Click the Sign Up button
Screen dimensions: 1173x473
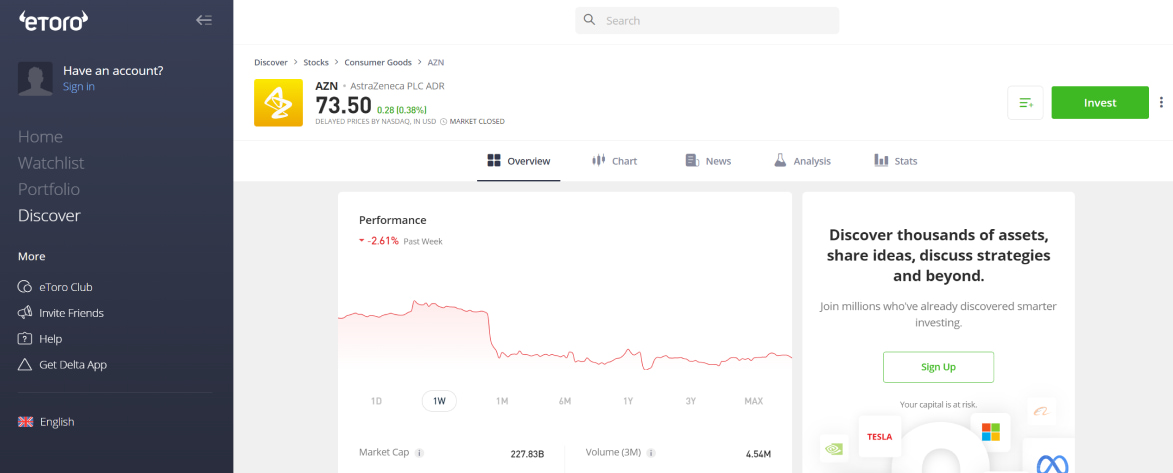[938, 367]
